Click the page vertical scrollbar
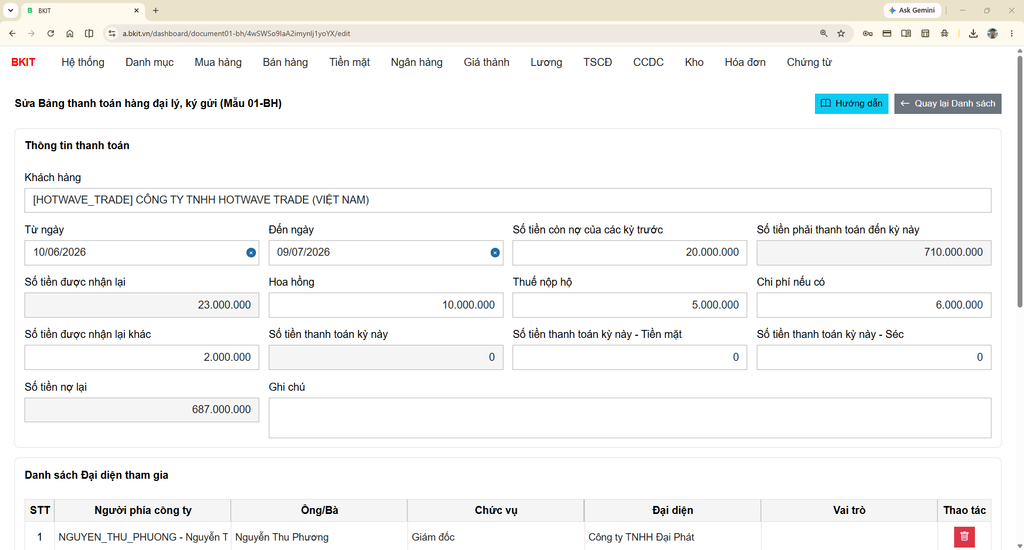The image size is (1024, 550). pos(1019,183)
